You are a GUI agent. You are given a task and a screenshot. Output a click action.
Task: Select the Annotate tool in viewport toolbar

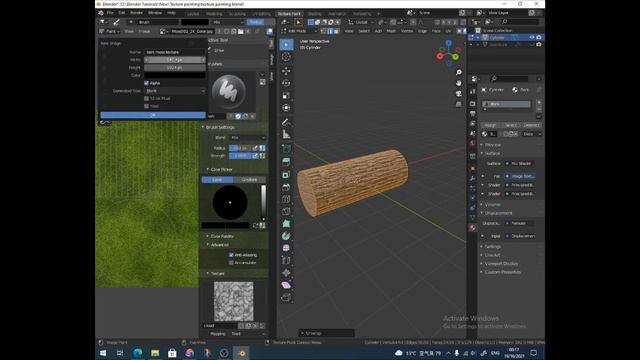coord(286,122)
